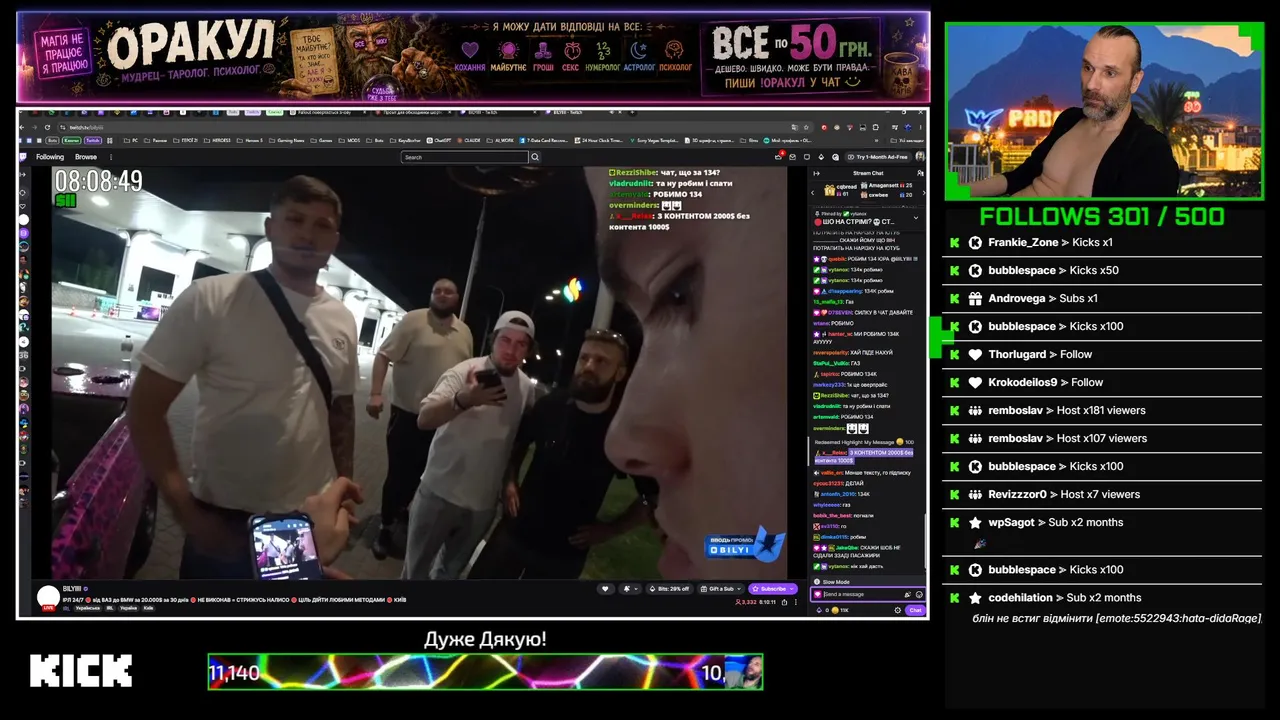This screenshot has width=1280, height=720.
Task: Open the Following tab on Twitch
Action: (50, 157)
